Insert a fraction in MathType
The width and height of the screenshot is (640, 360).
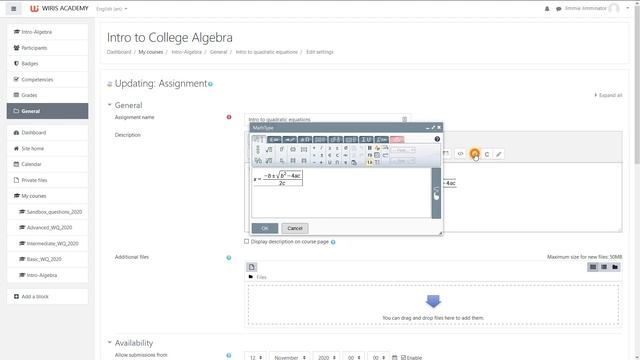(x=258, y=149)
